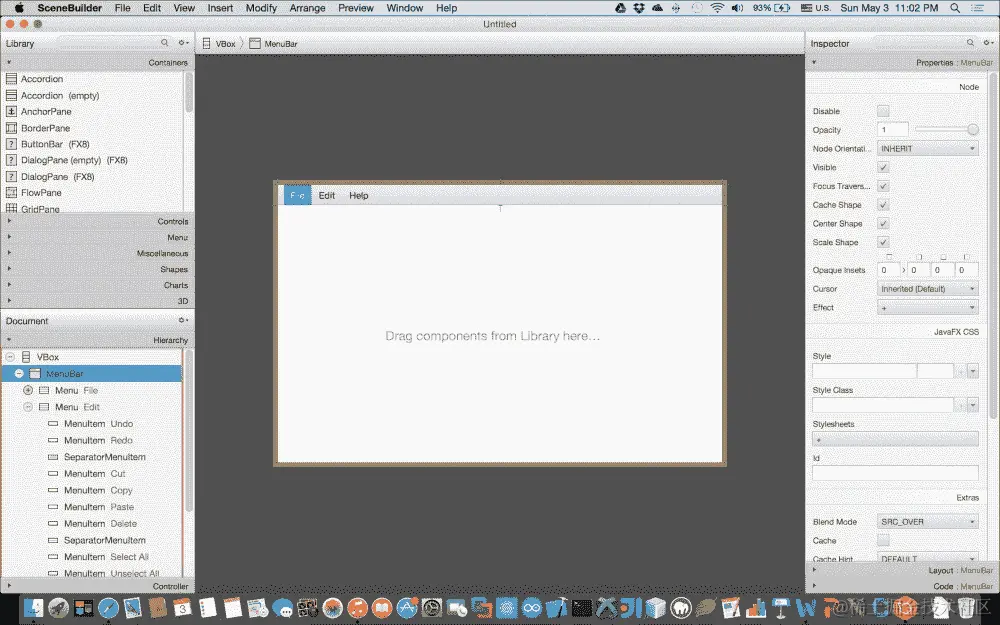Toggle the Scale Shape checkbox

point(883,242)
